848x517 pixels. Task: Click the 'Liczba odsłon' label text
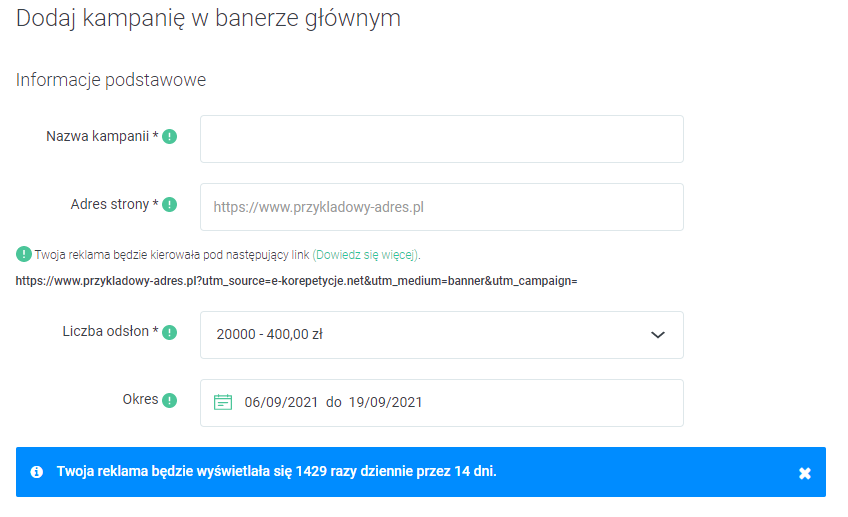[105, 332]
